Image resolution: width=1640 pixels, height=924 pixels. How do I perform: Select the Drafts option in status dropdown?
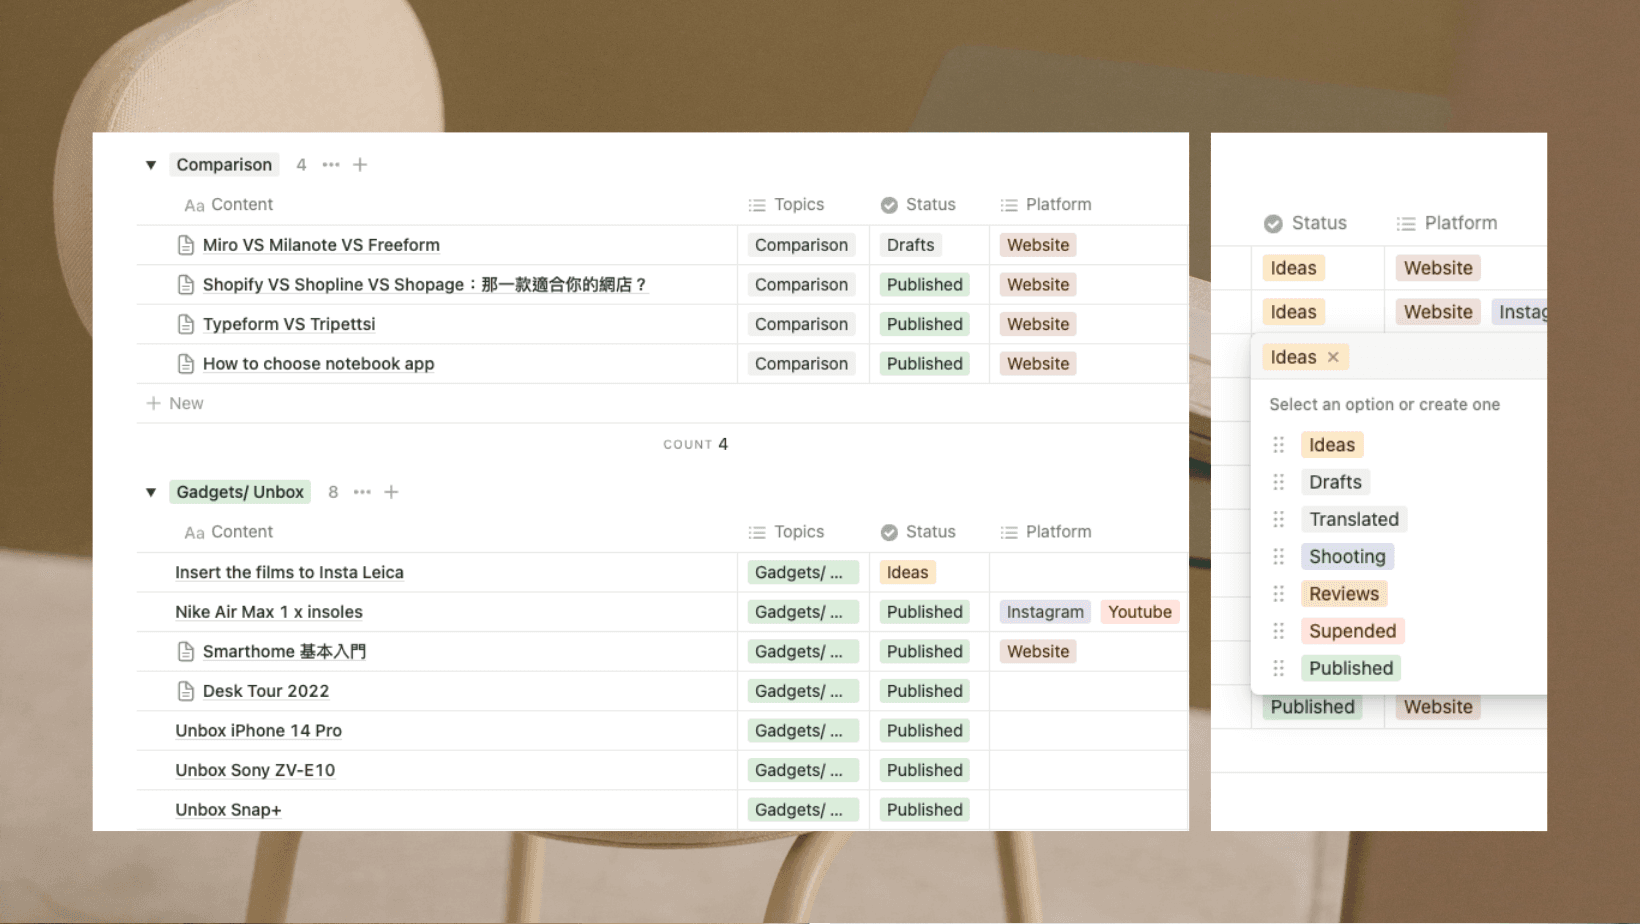pos(1335,482)
